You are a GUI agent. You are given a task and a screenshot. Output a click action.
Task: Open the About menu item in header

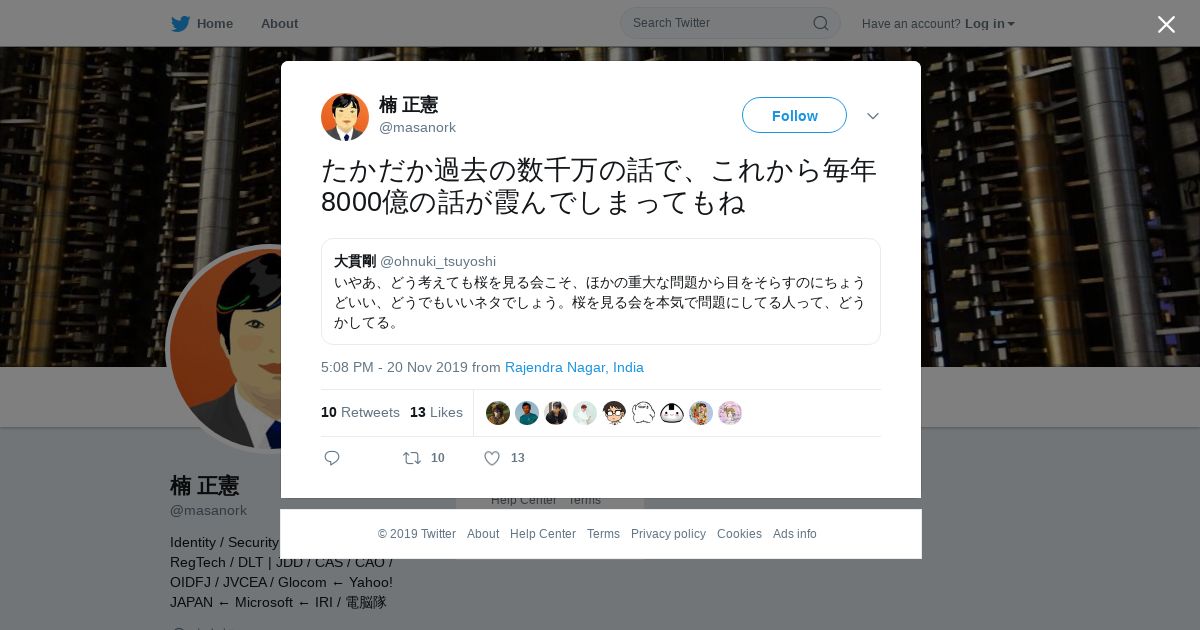coord(279,23)
